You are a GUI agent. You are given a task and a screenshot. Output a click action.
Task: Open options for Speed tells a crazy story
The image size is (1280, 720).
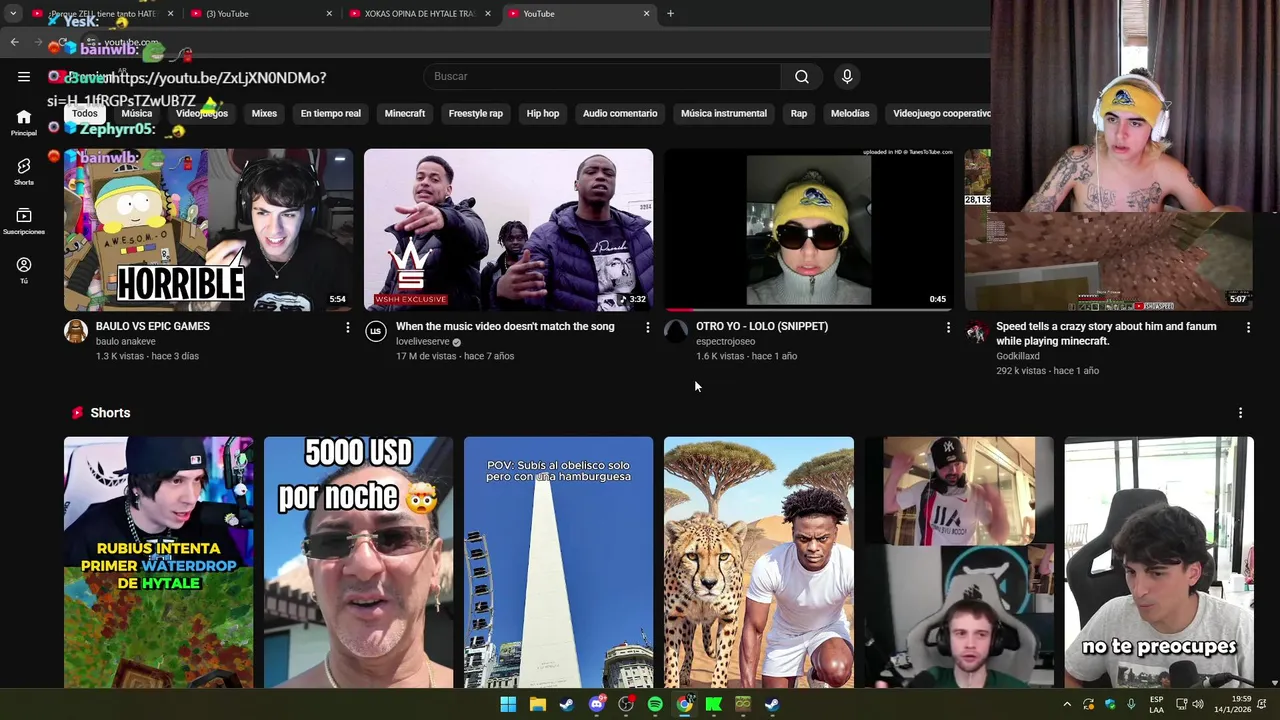[1248, 327]
